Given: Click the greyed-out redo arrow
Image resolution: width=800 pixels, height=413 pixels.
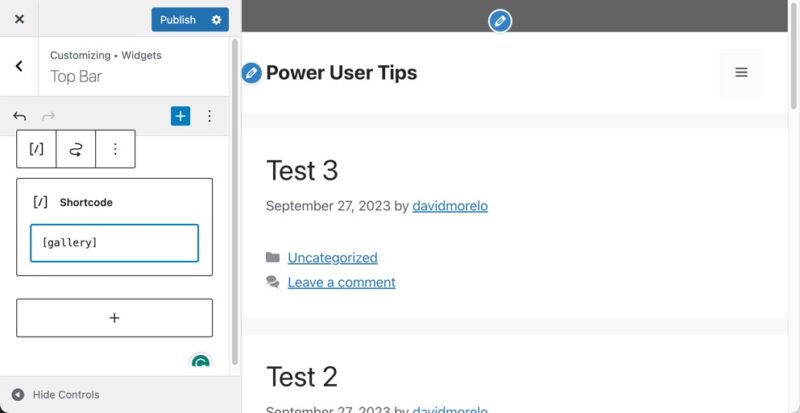Looking at the screenshot, I should [x=48, y=116].
